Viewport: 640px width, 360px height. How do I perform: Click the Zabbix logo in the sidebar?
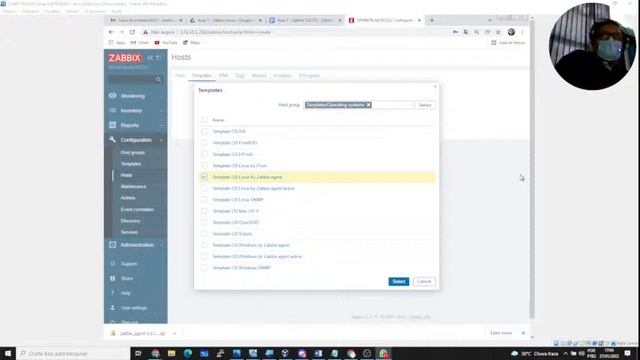coord(124,58)
